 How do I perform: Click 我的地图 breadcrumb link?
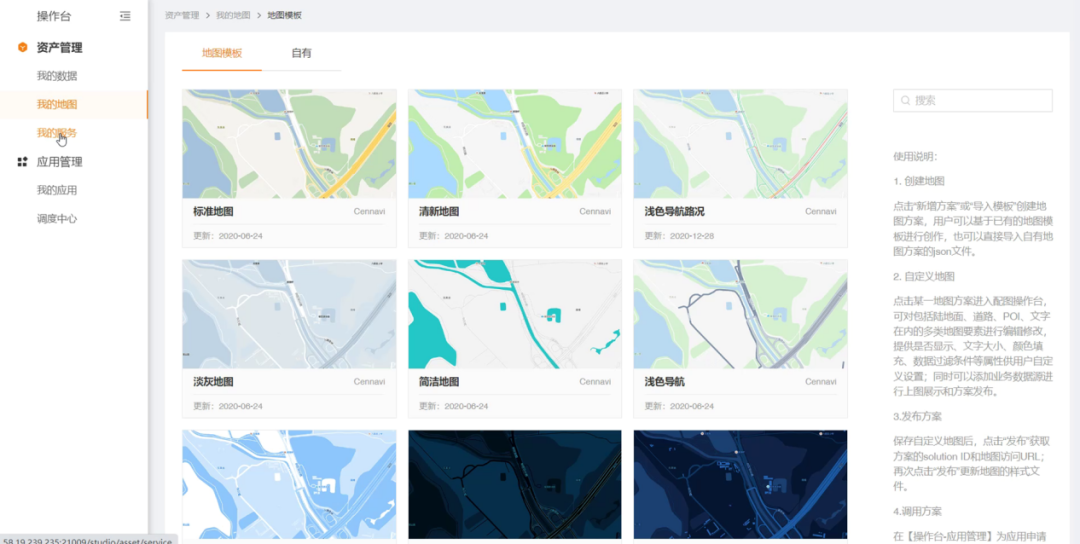234,16
